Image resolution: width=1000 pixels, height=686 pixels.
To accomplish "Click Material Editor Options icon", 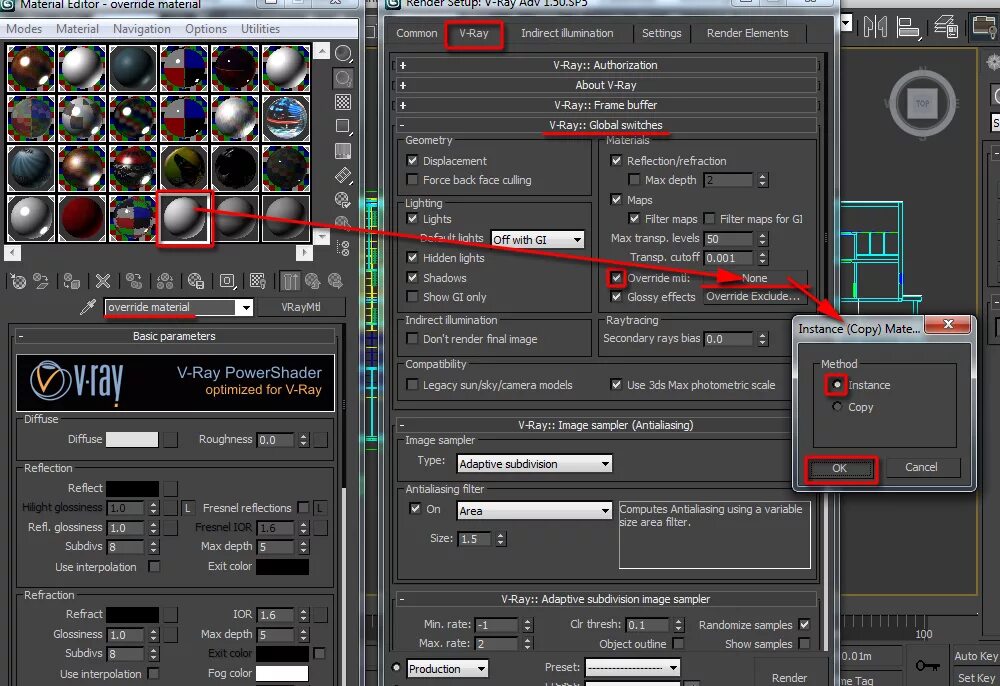I will [343, 200].
